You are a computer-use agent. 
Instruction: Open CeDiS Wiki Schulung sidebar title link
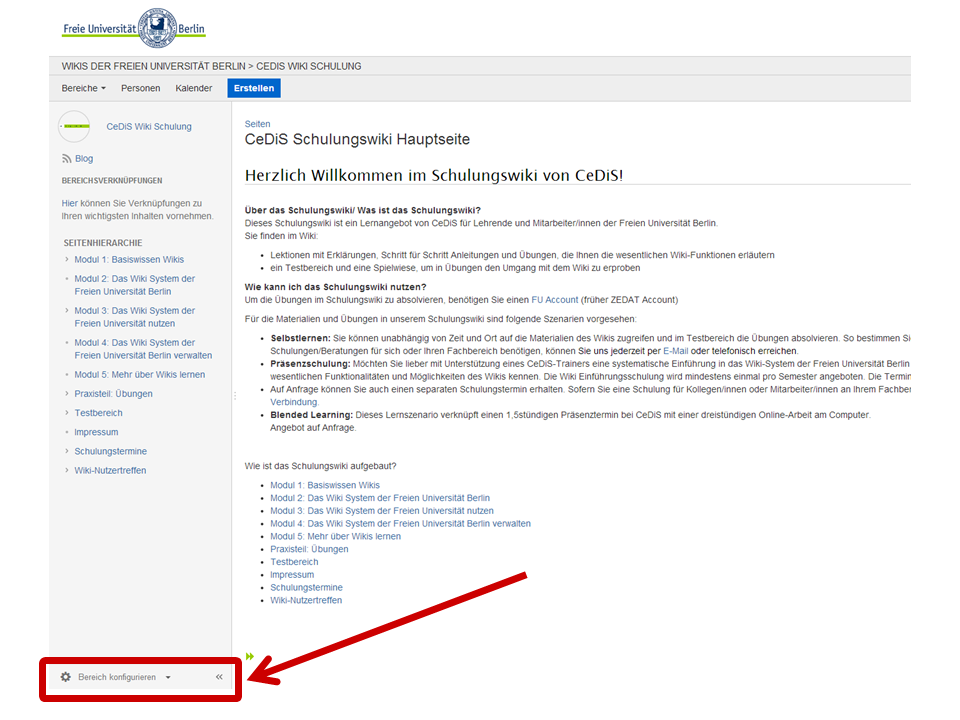pyautogui.click(x=149, y=126)
